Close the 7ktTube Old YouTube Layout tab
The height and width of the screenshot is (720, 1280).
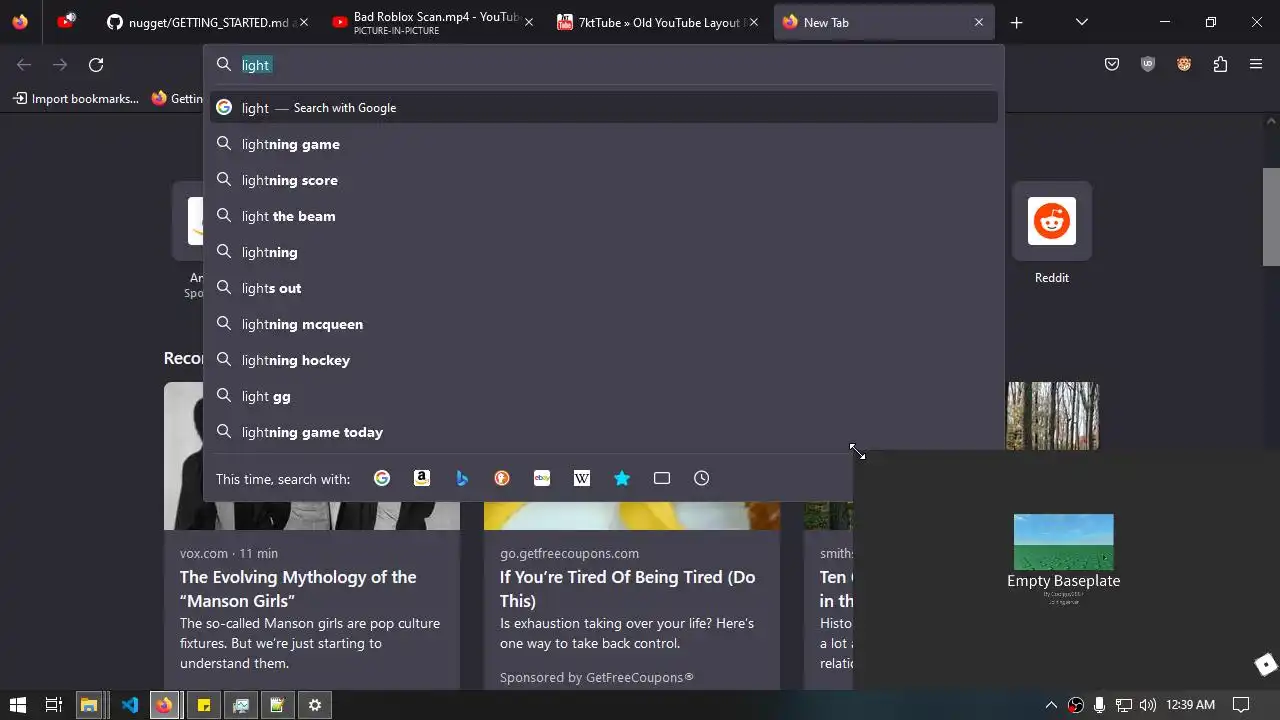(754, 22)
